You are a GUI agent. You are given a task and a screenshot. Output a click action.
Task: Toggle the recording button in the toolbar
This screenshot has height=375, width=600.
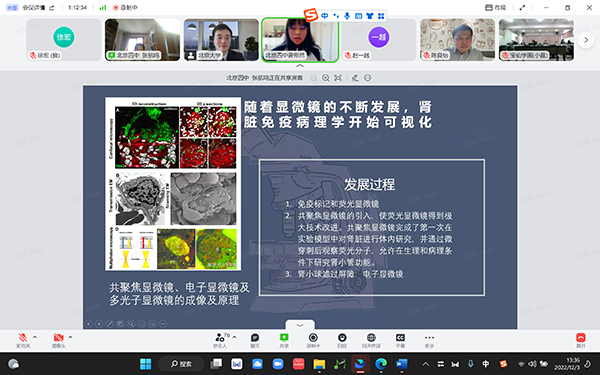[313, 340]
